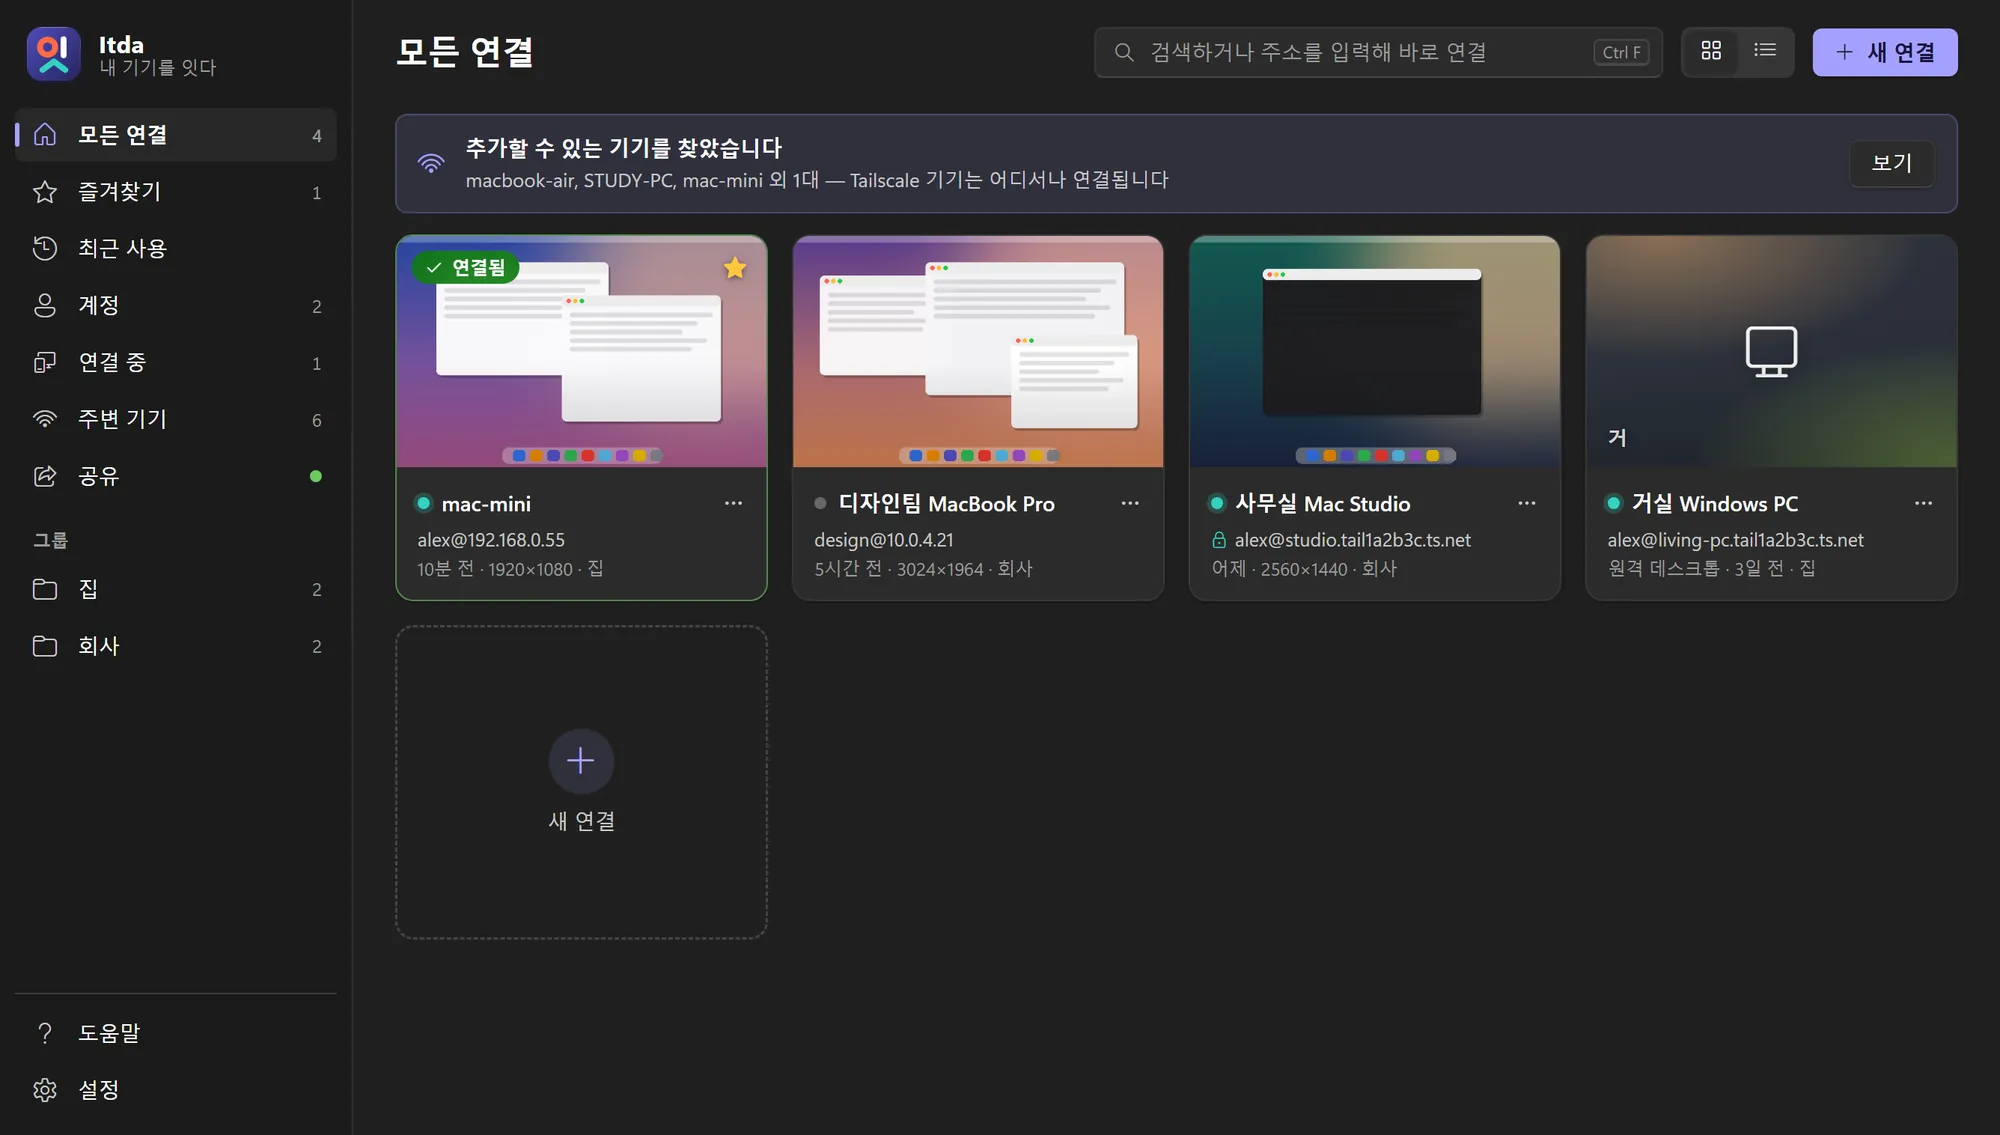
Task: Focus the search or address input field
Action: (1378, 52)
